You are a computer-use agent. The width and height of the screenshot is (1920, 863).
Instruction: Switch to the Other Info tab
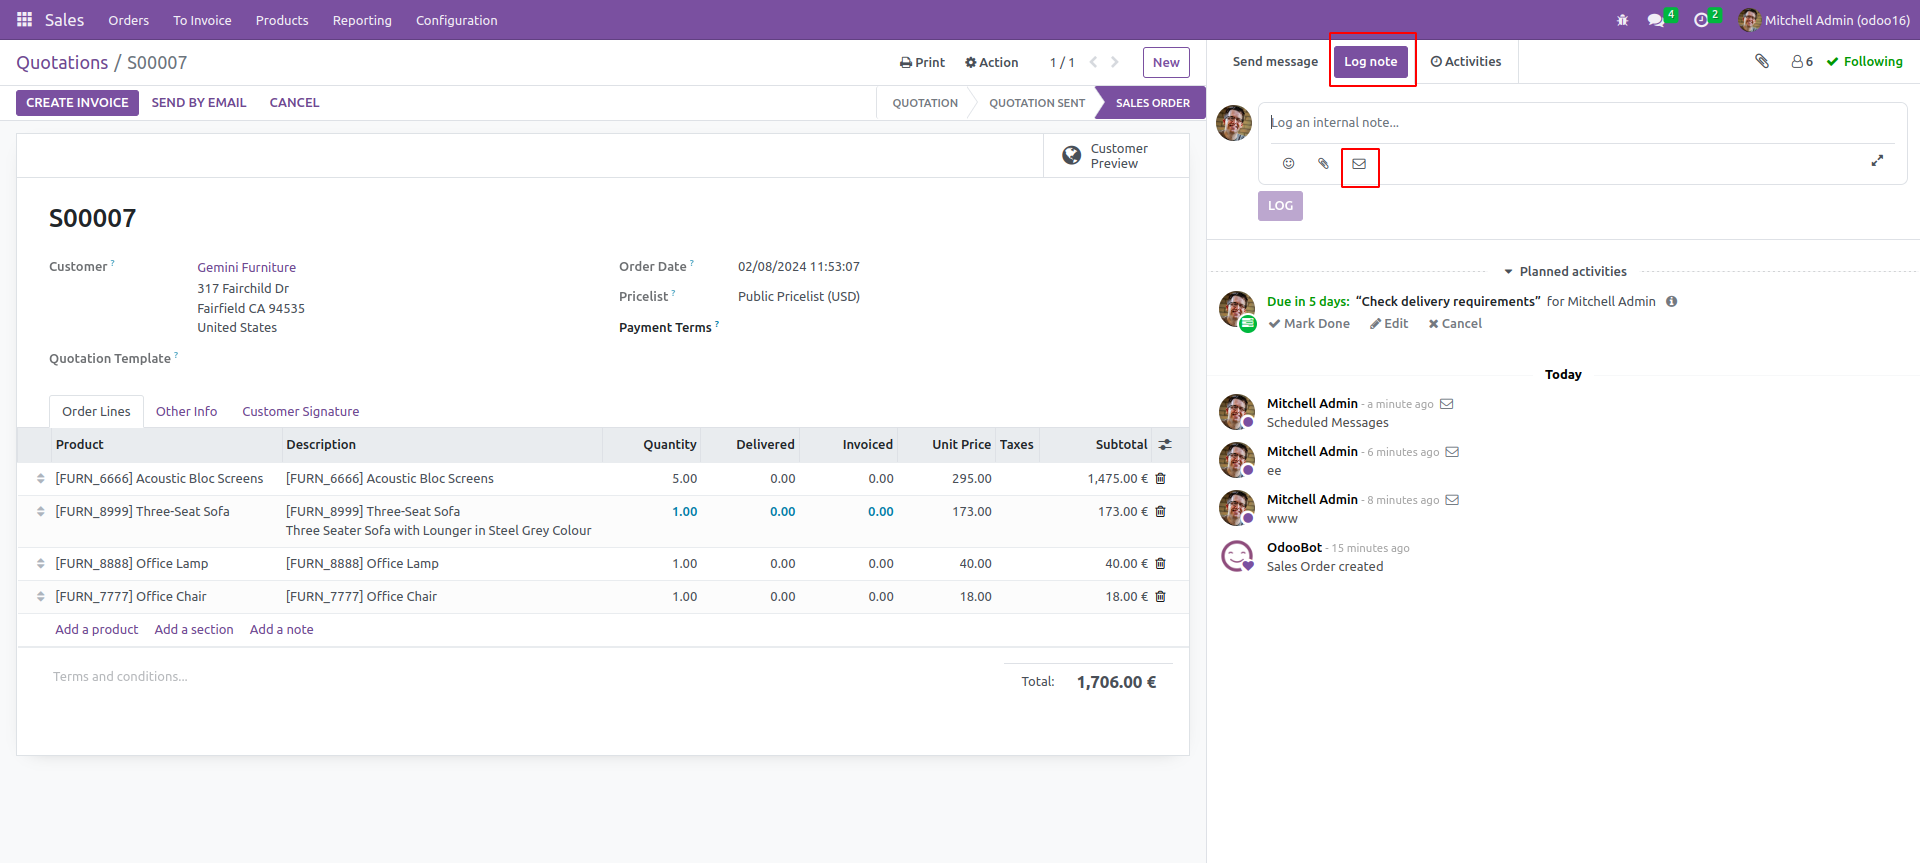pos(186,412)
